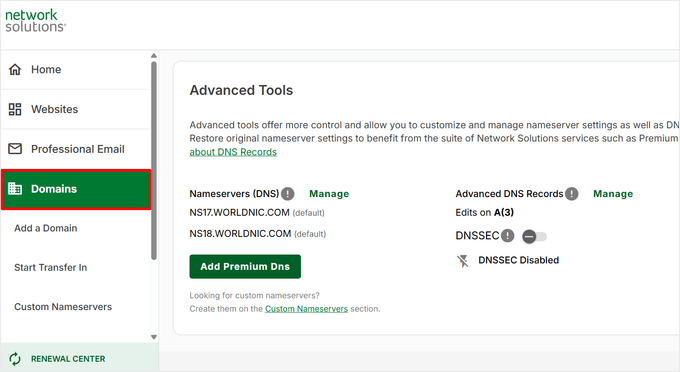Select the Domains menu item
This screenshot has height=372, width=680.
[x=76, y=189]
